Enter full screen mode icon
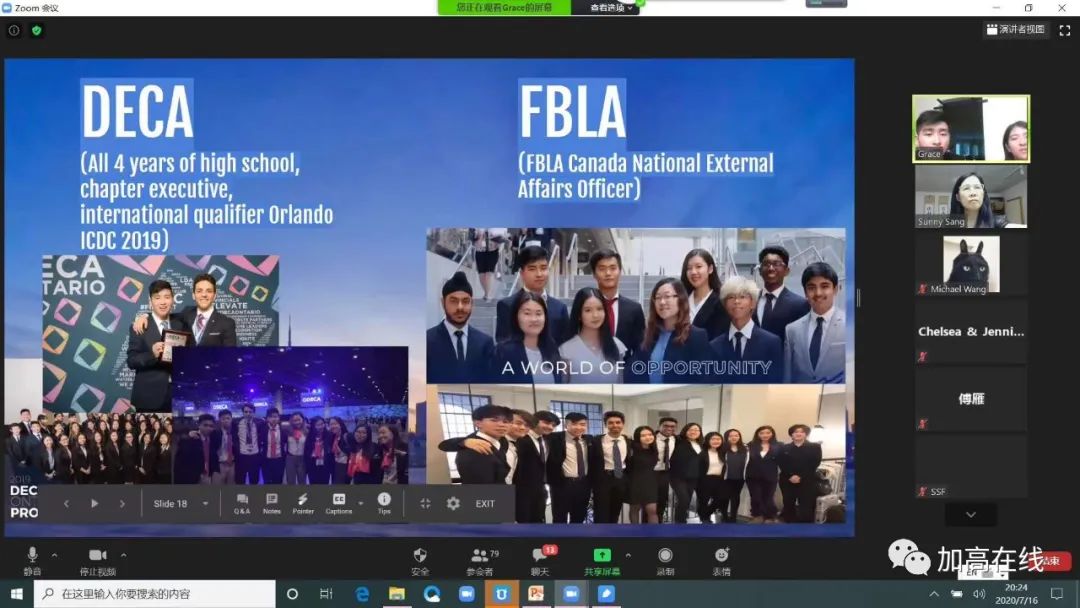 (x=1065, y=30)
